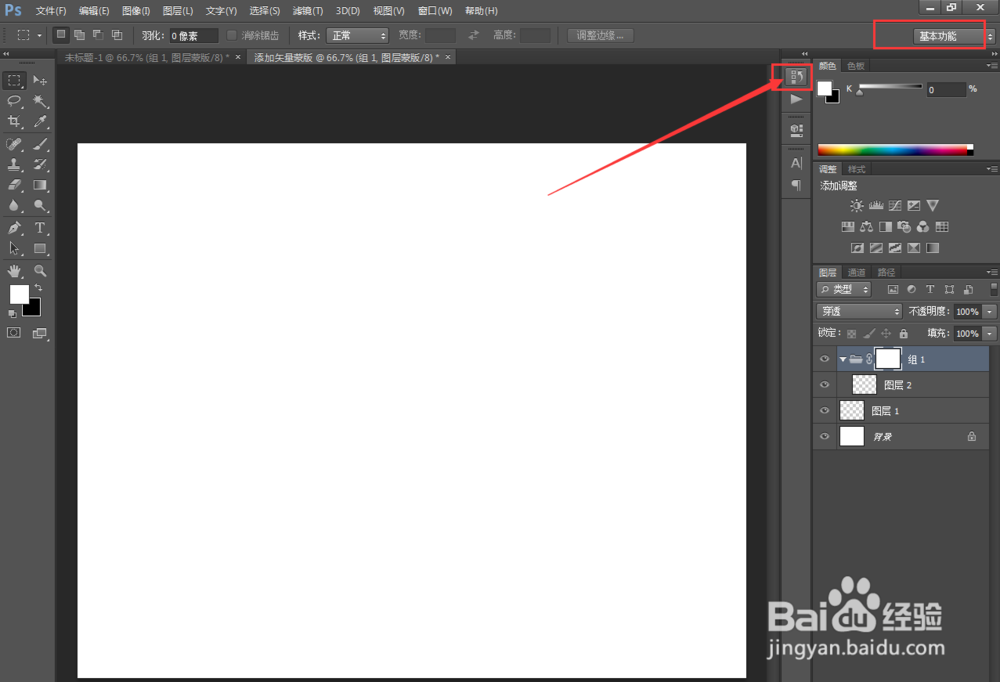Open the 类型 layer filter dropdown
The width and height of the screenshot is (1000, 682).
click(843, 290)
